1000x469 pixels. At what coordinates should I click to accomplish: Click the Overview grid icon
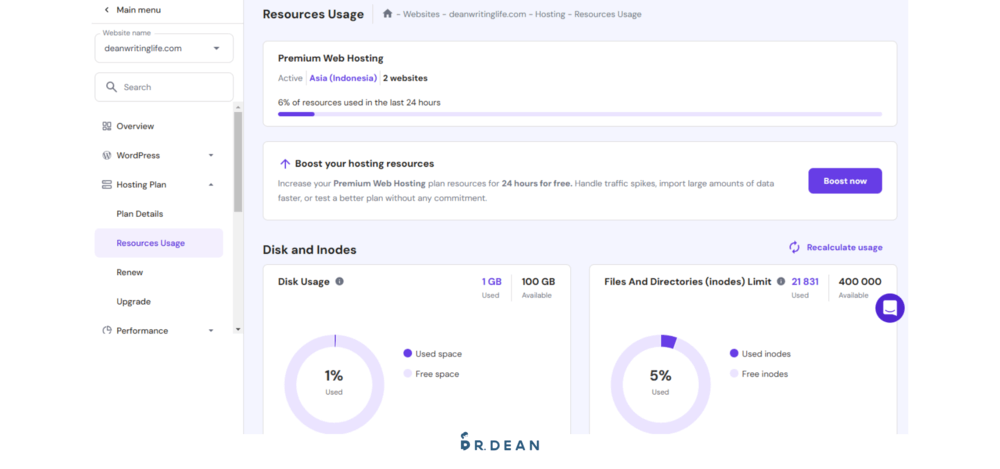point(107,126)
